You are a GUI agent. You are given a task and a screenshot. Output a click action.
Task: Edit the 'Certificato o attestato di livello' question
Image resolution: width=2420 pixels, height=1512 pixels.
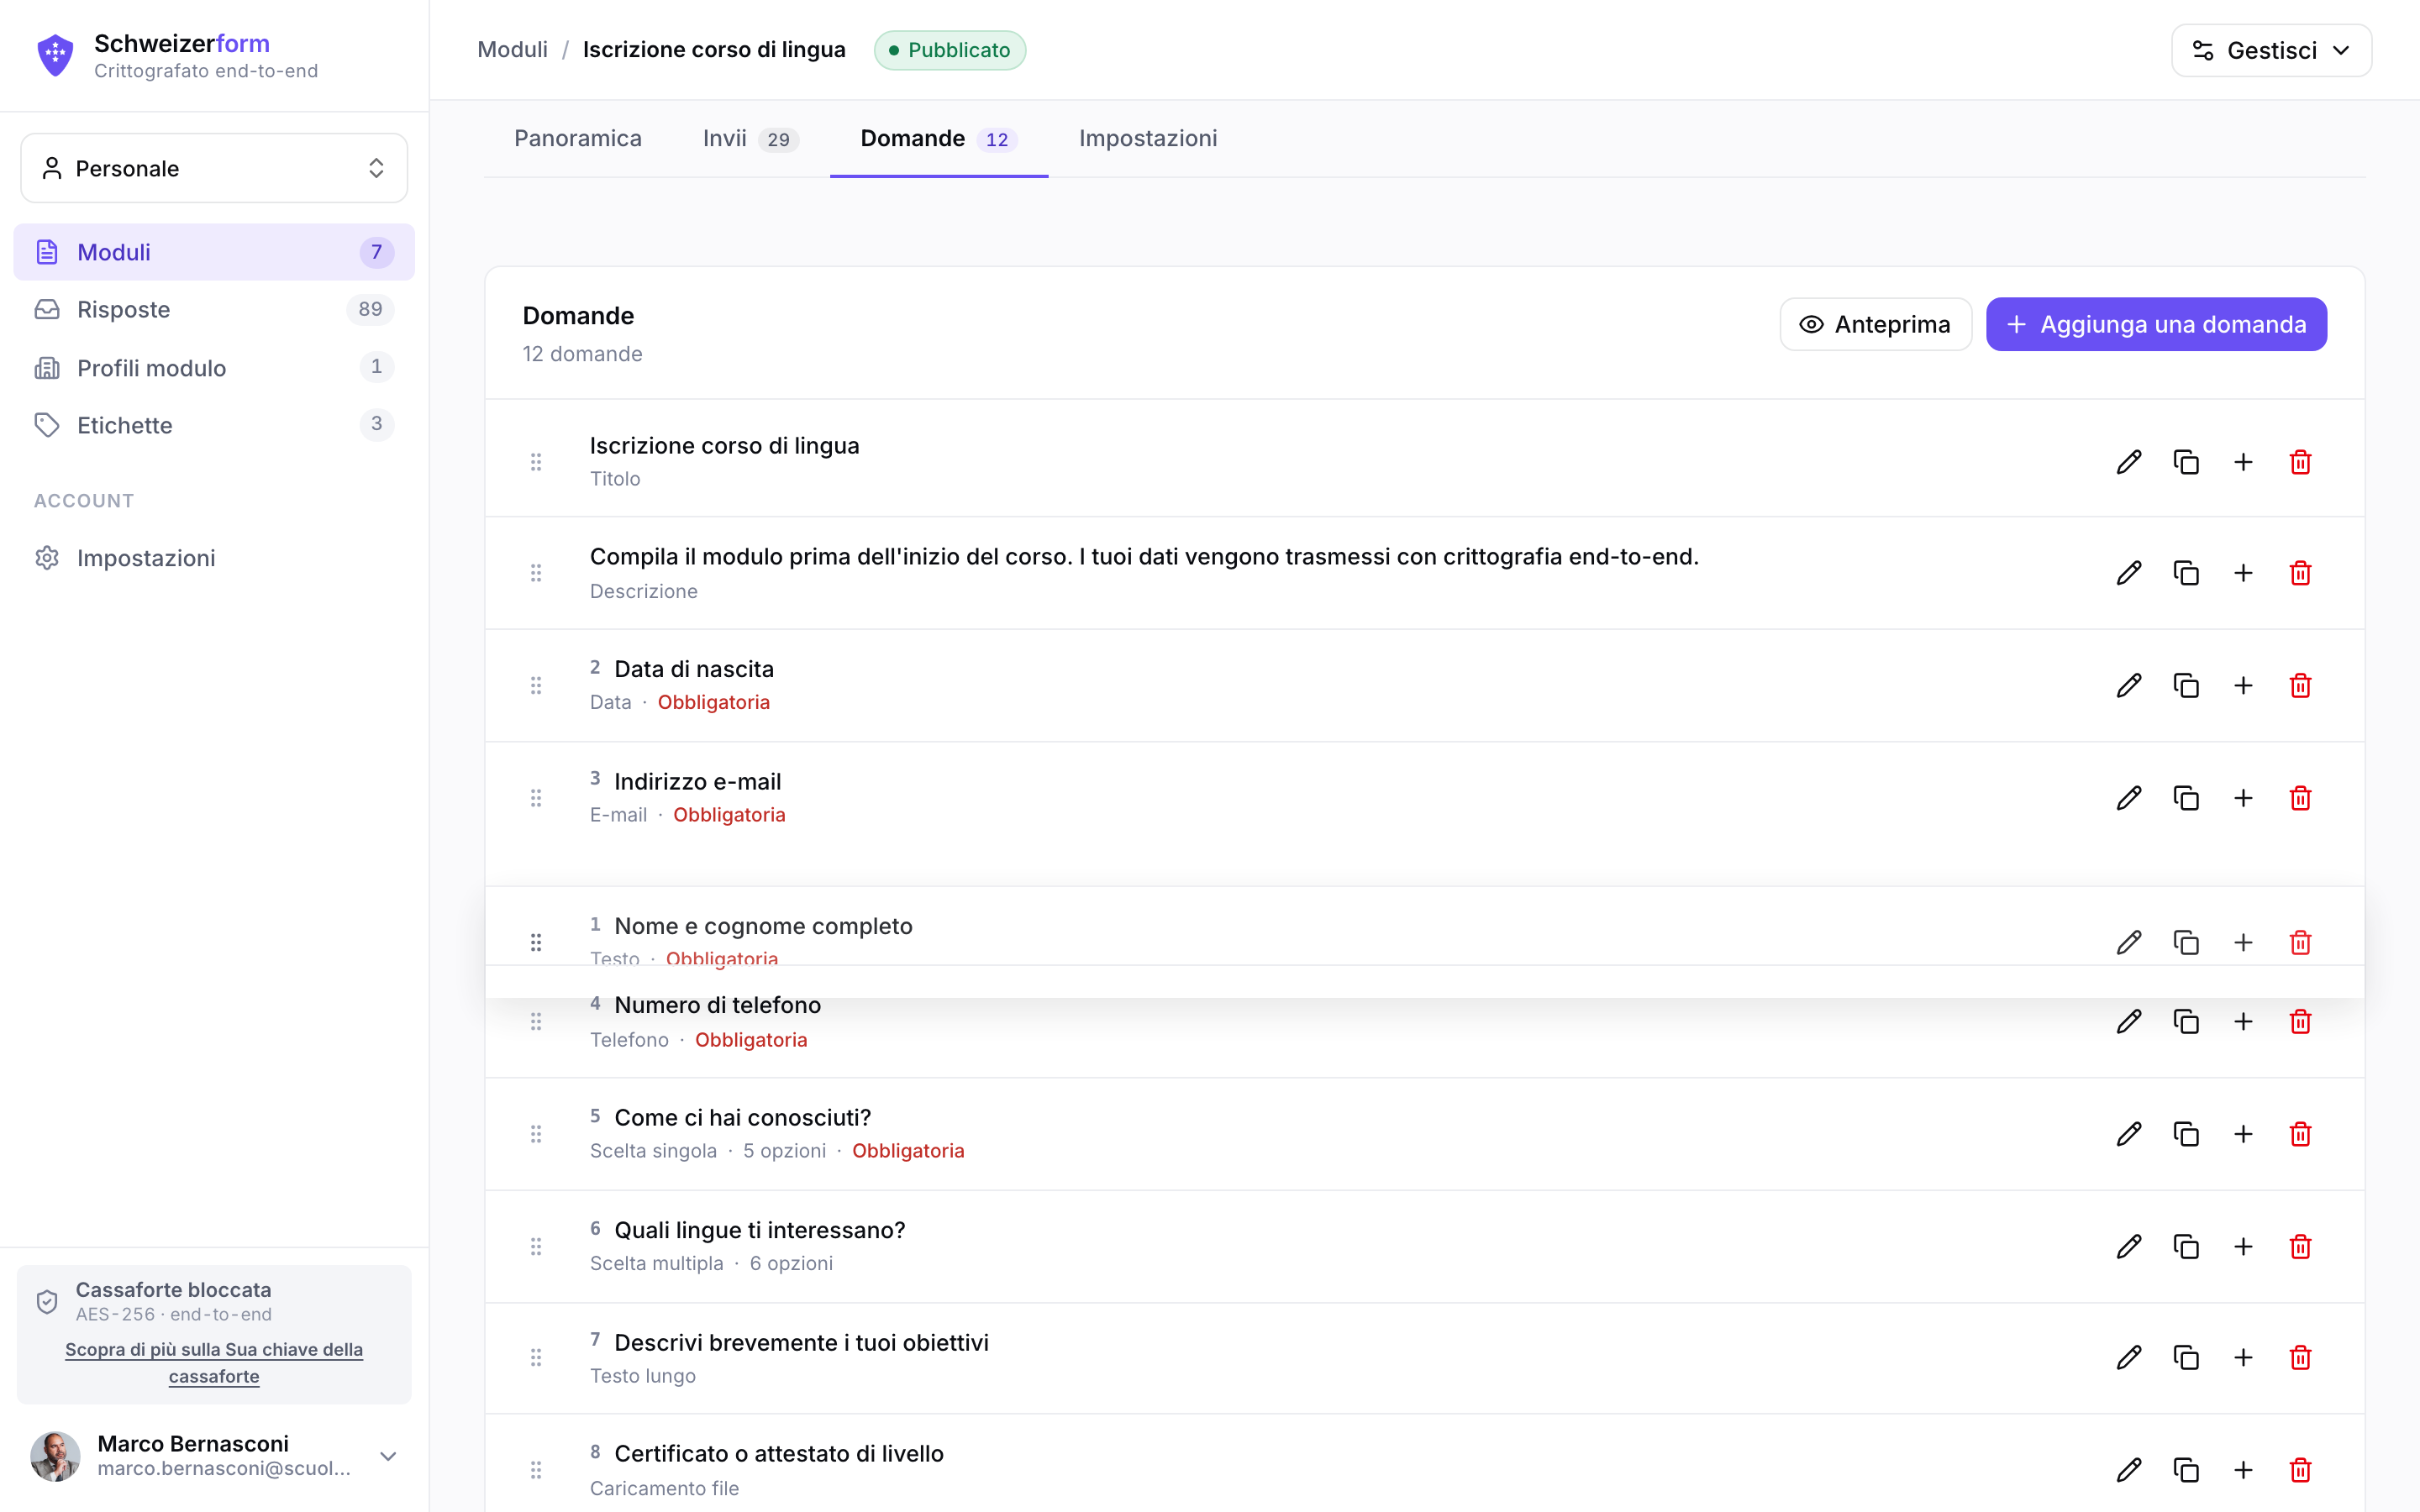(2129, 1470)
